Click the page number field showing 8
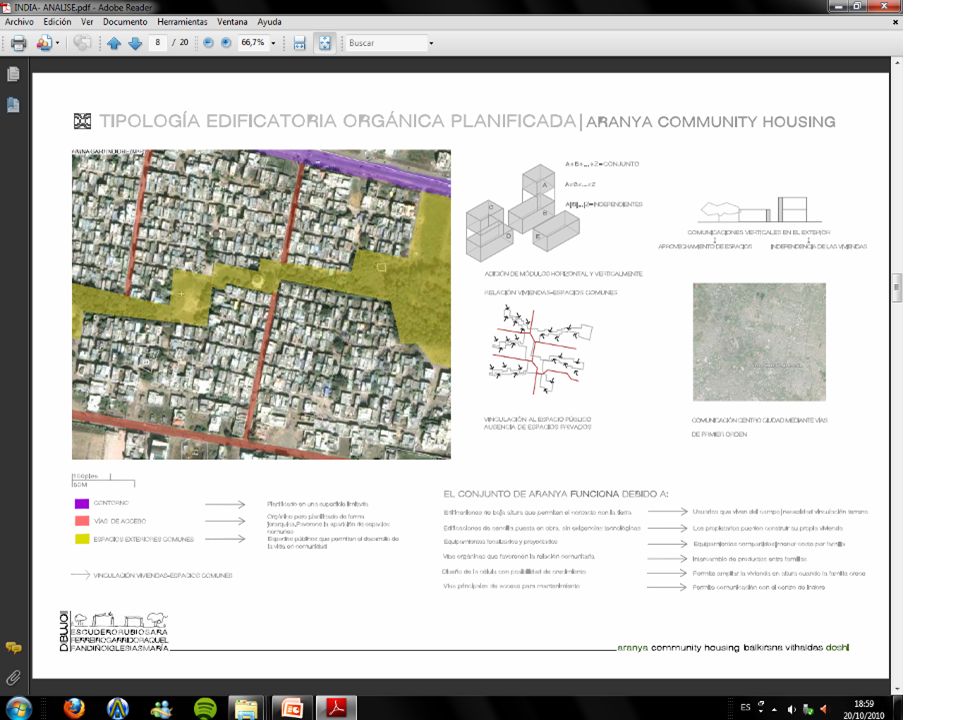960x720 pixels. (x=157, y=42)
